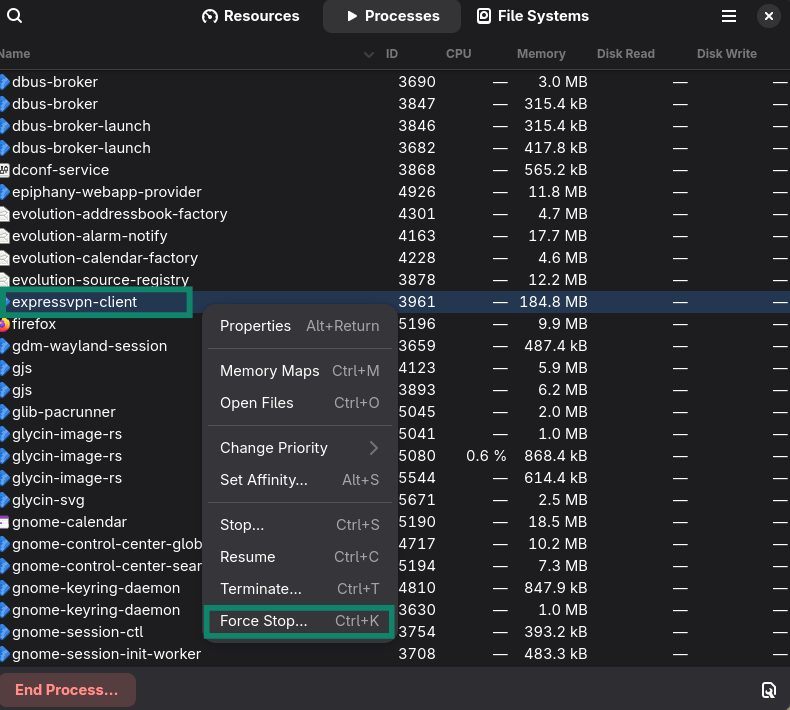790x710 pixels.
Task: Select the gnome-keyring-daemon row with ID 4810
Action: point(395,589)
